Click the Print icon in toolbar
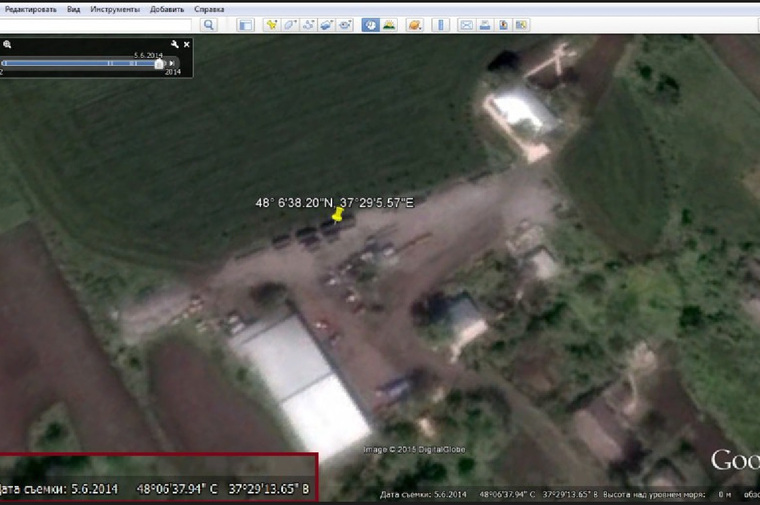This screenshot has width=760, height=505. (x=485, y=25)
